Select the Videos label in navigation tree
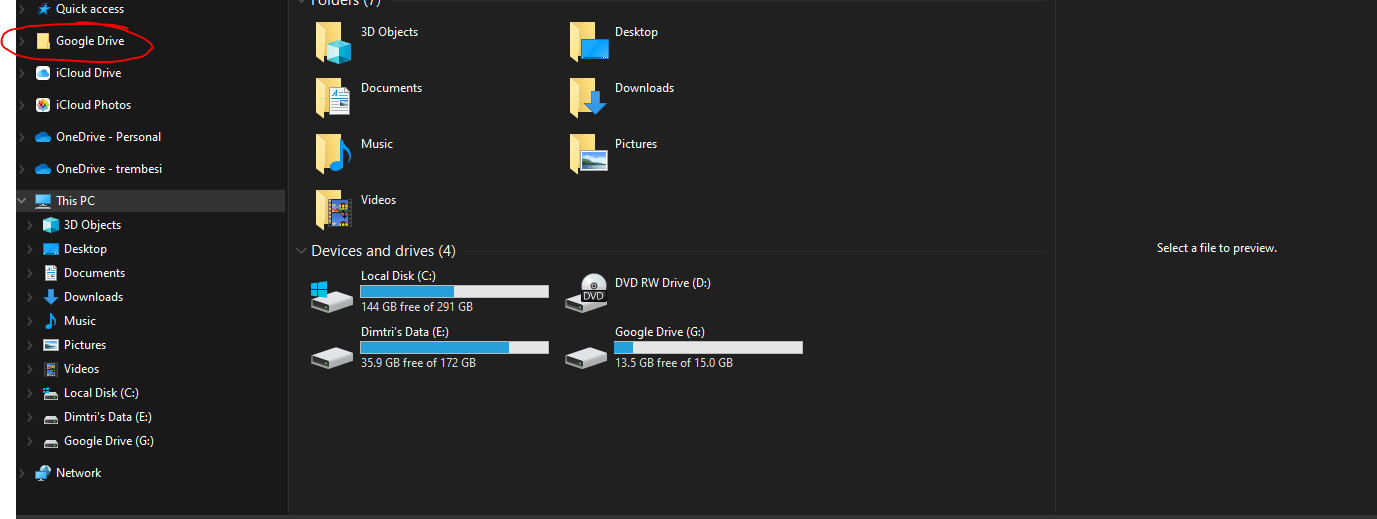Image resolution: width=1377 pixels, height=519 pixels. coord(82,369)
